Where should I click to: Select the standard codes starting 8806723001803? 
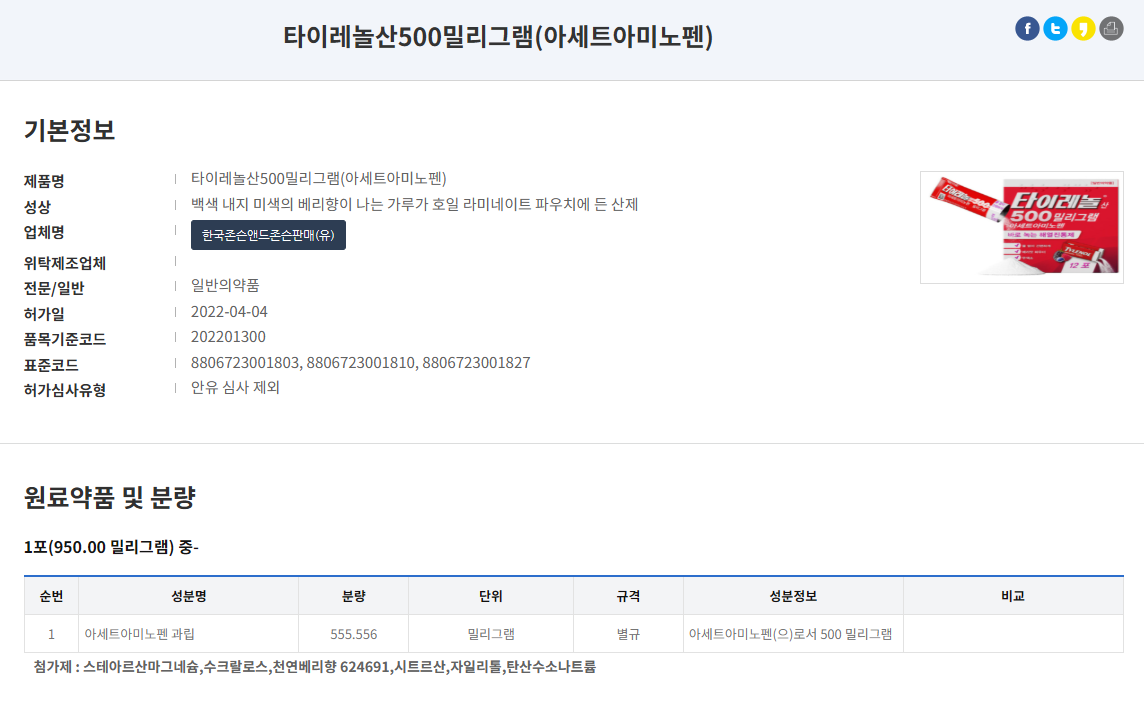(x=360, y=363)
